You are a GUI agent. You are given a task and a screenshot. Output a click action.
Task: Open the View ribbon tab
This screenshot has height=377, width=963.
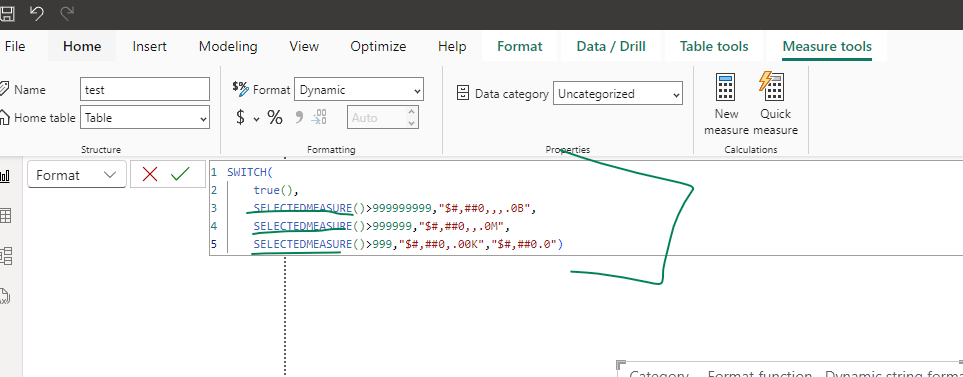pos(304,47)
